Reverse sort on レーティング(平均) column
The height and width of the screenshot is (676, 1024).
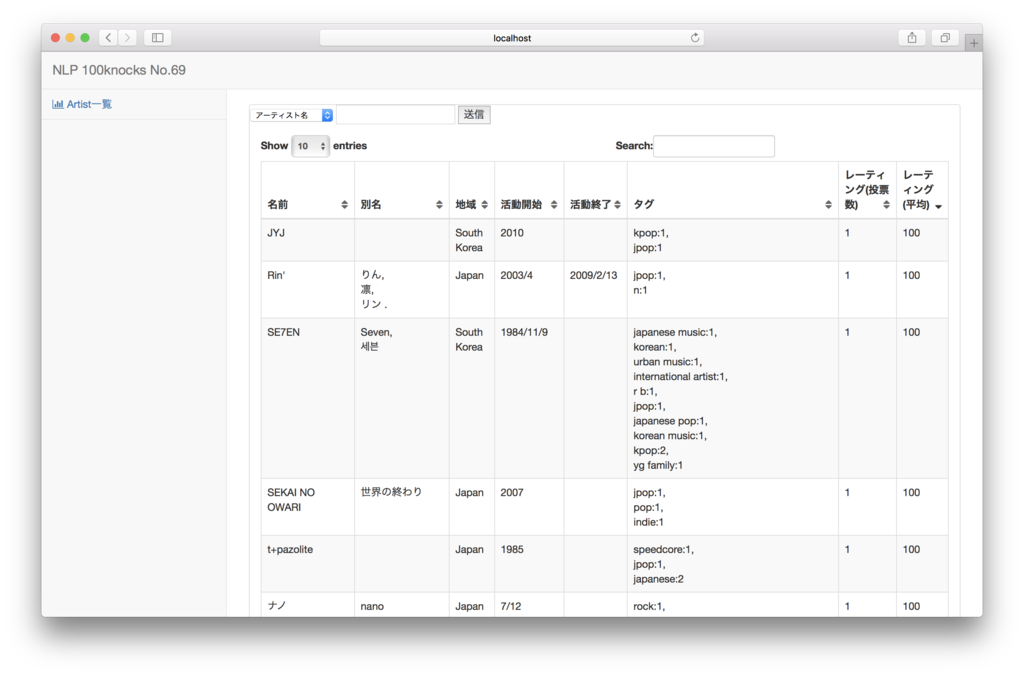click(922, 191)
